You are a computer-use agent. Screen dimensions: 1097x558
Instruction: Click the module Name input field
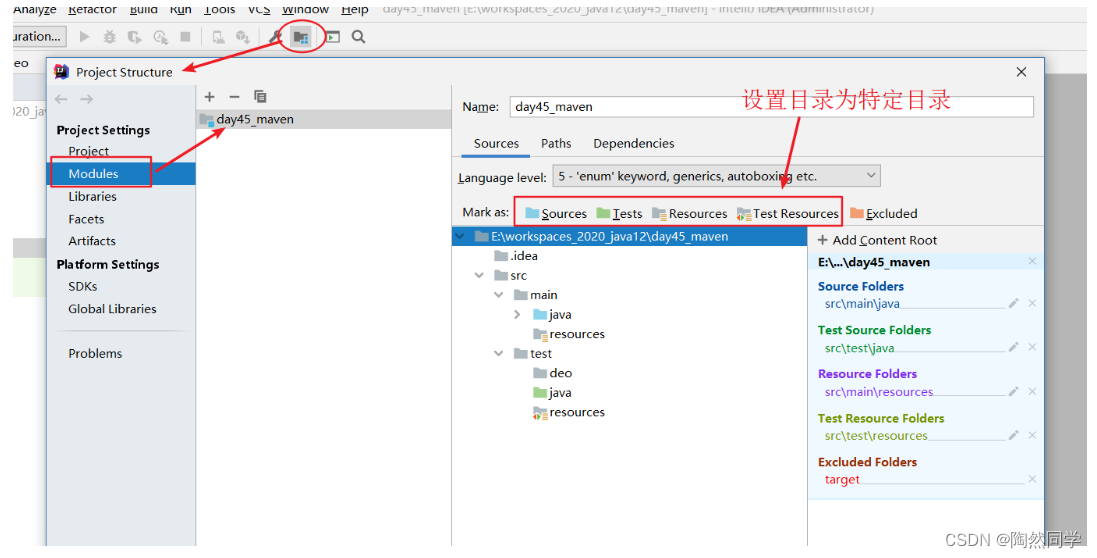point(771,106)
